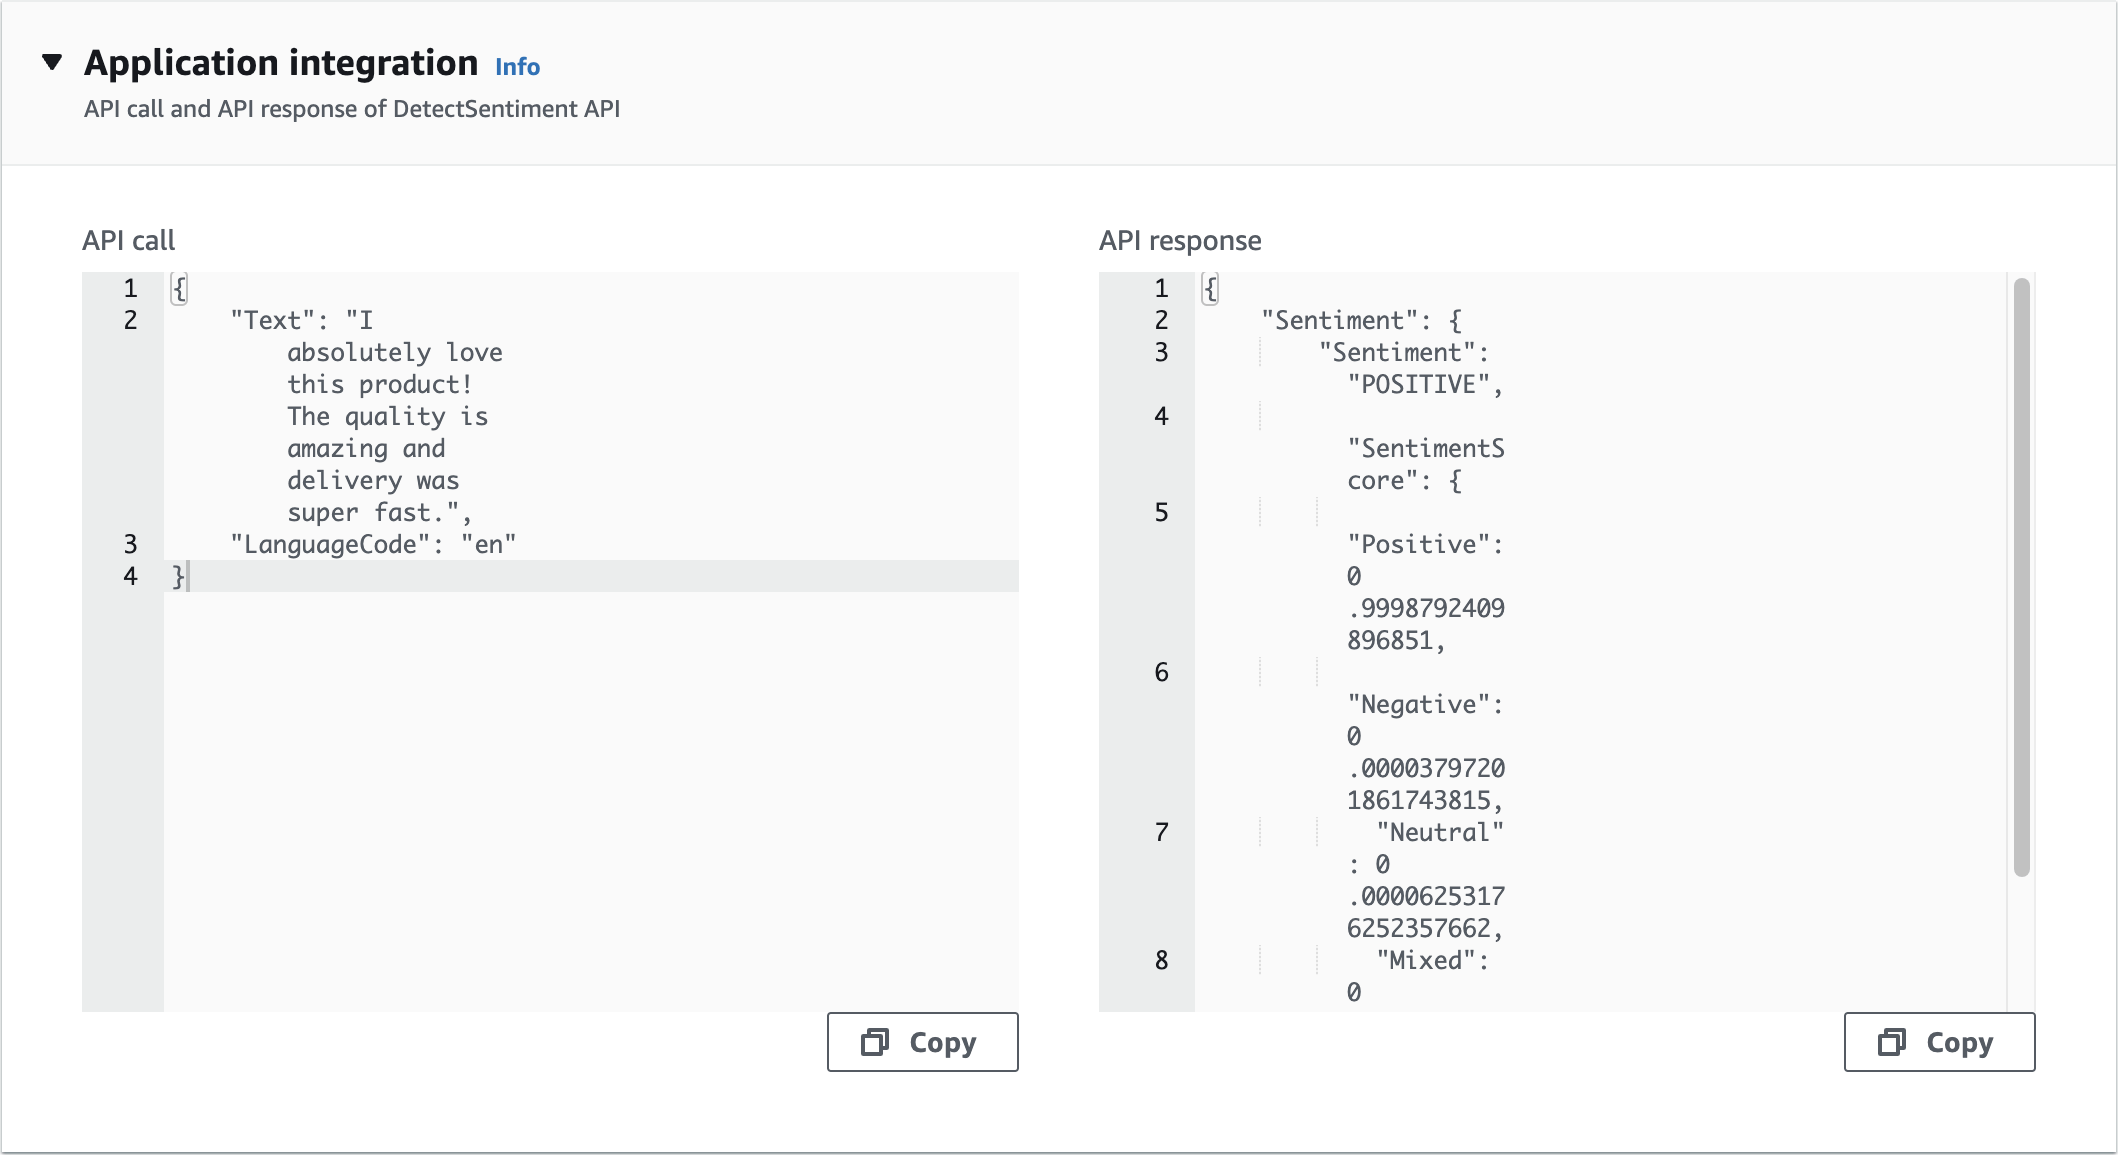The width and height of the screenshot is (2118, 1155).
Task: Collapse the Application integration section triangle
Action: click(x=52, y=63)
